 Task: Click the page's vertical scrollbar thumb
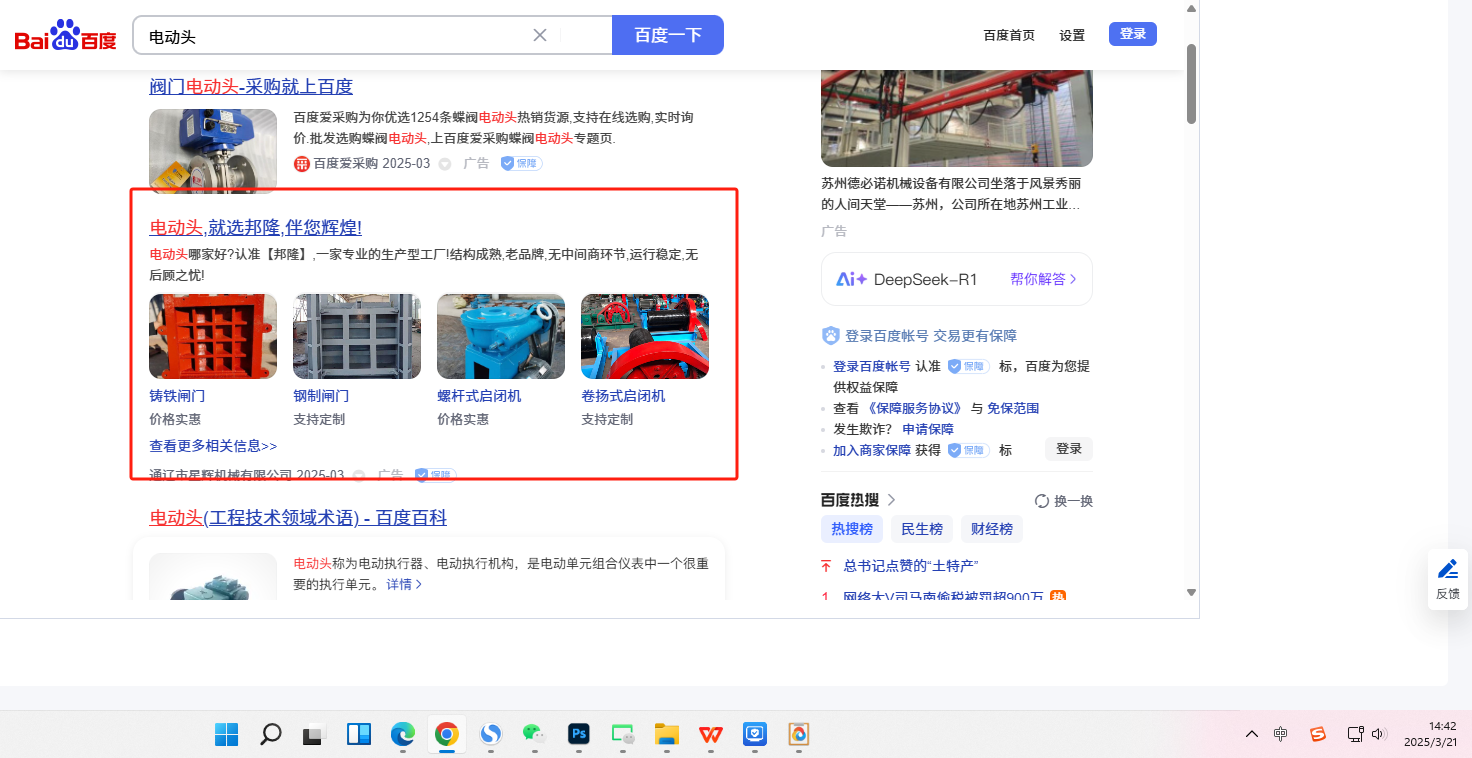(x=1191, y=84)
